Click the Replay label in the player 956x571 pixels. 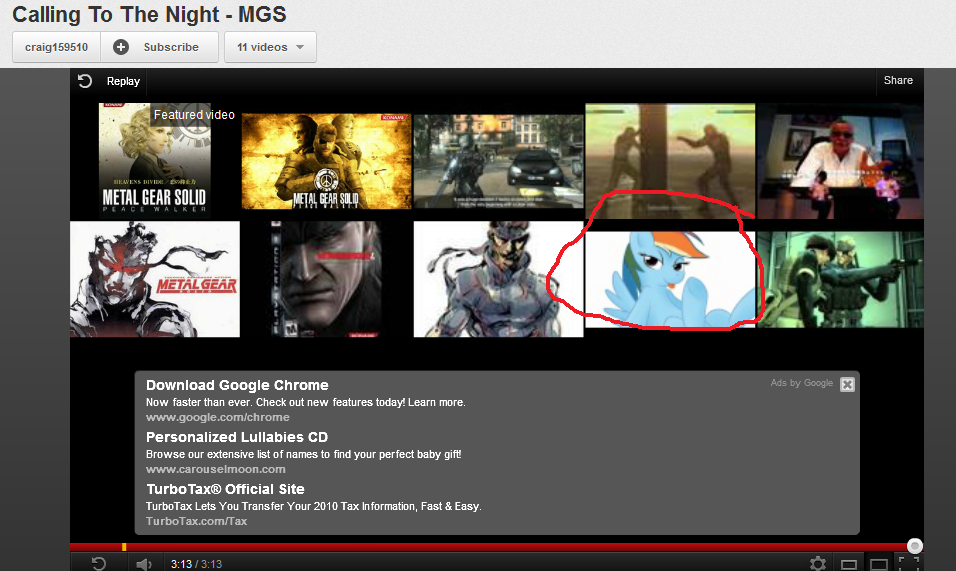123,81
